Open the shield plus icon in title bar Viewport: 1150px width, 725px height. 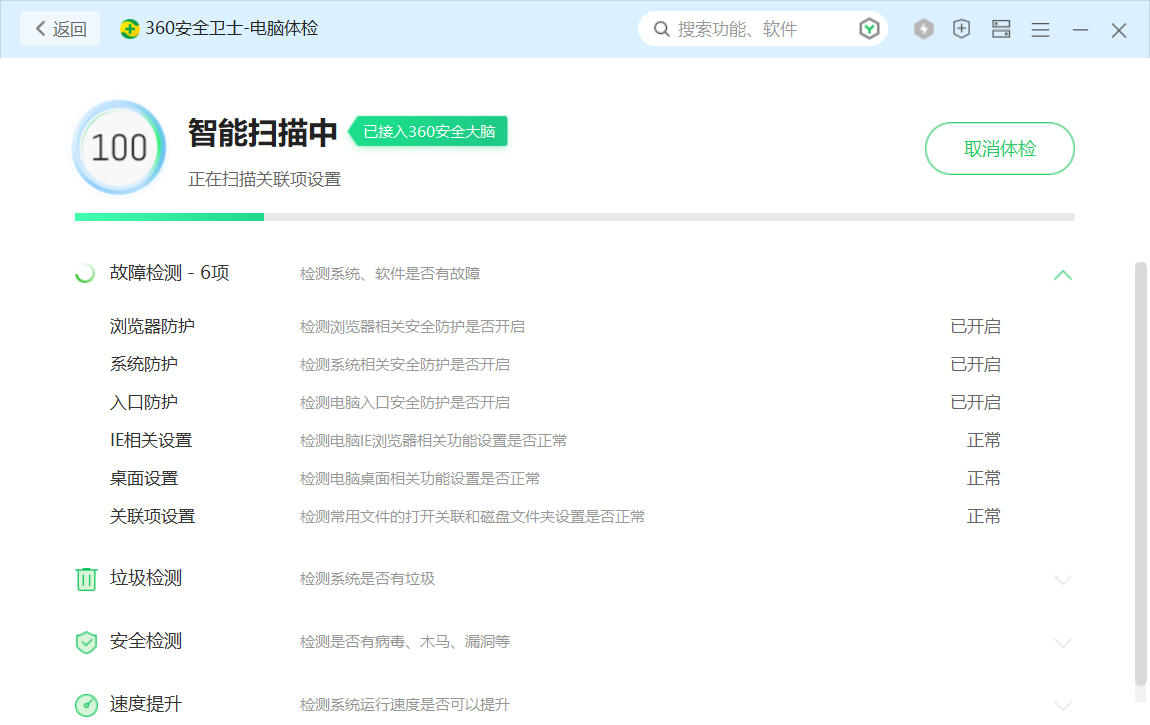coord(962,29)
